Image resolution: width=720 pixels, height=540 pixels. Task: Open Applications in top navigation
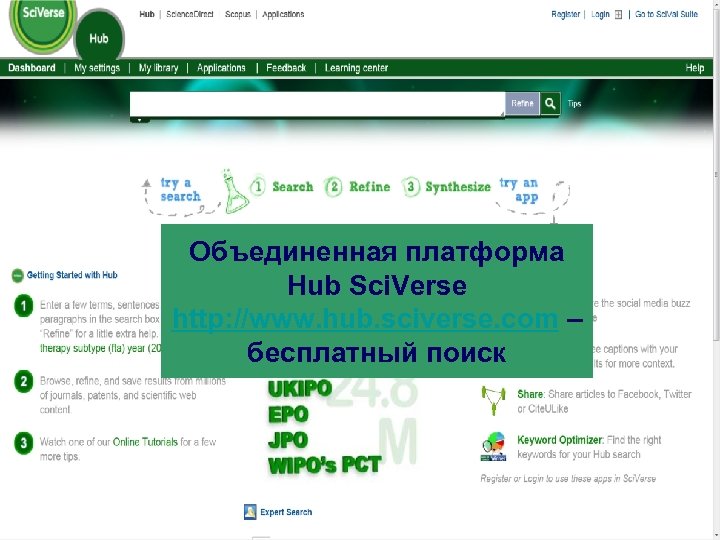pyautogui.click(x=283, y=14)
